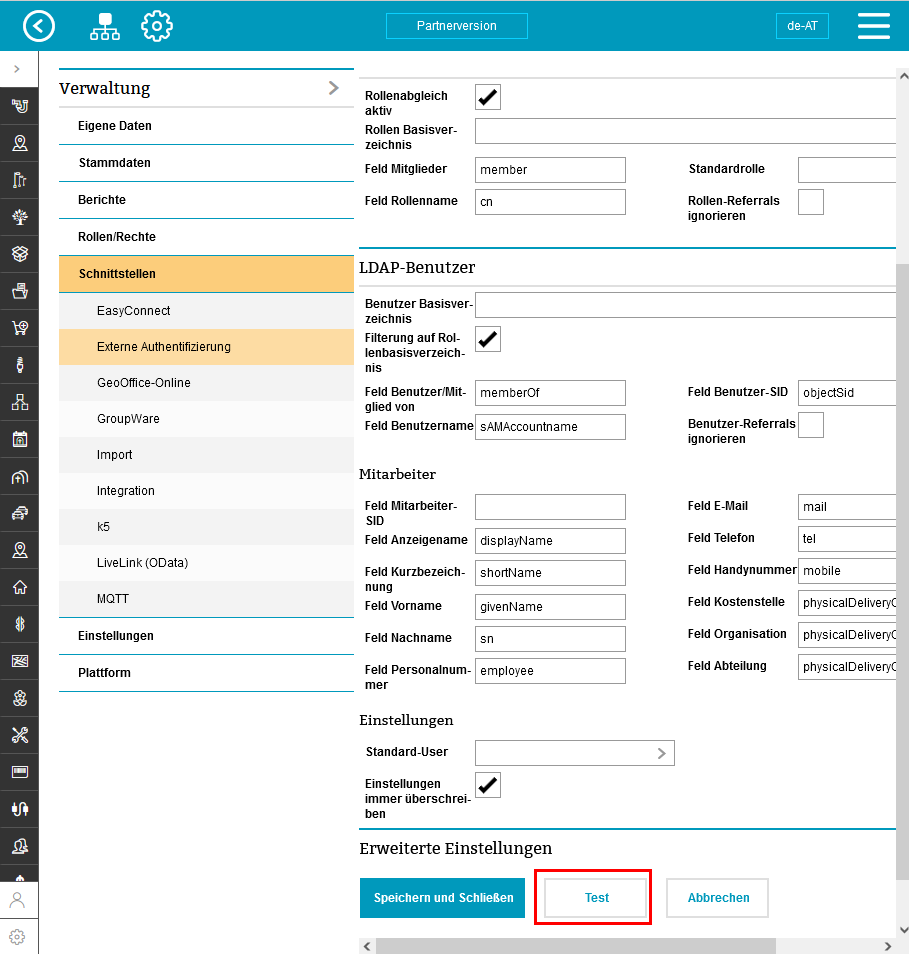Image resolution: width=909 pixels, height=954 pixels.
Task: Check Benutzer-Referrals ignorieren checkbox
Action: click(x=811, y=425)
